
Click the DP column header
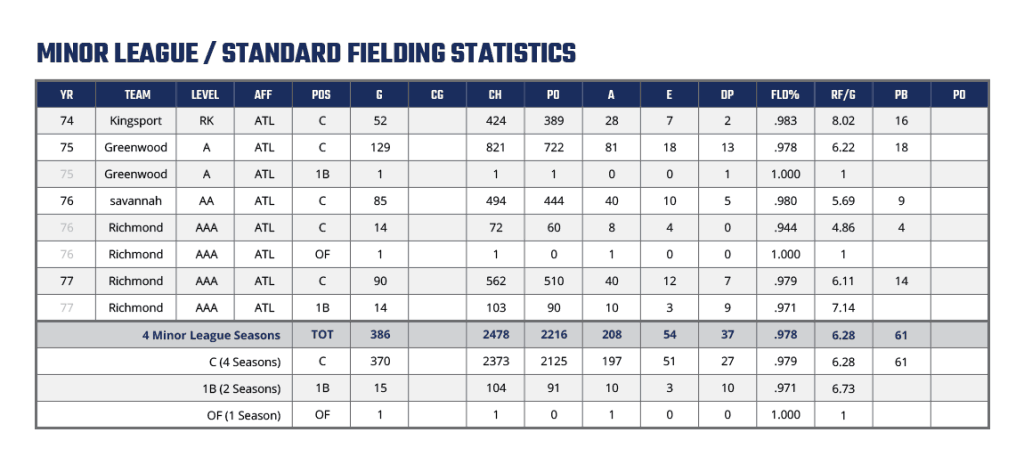click(x=727, y=95)
